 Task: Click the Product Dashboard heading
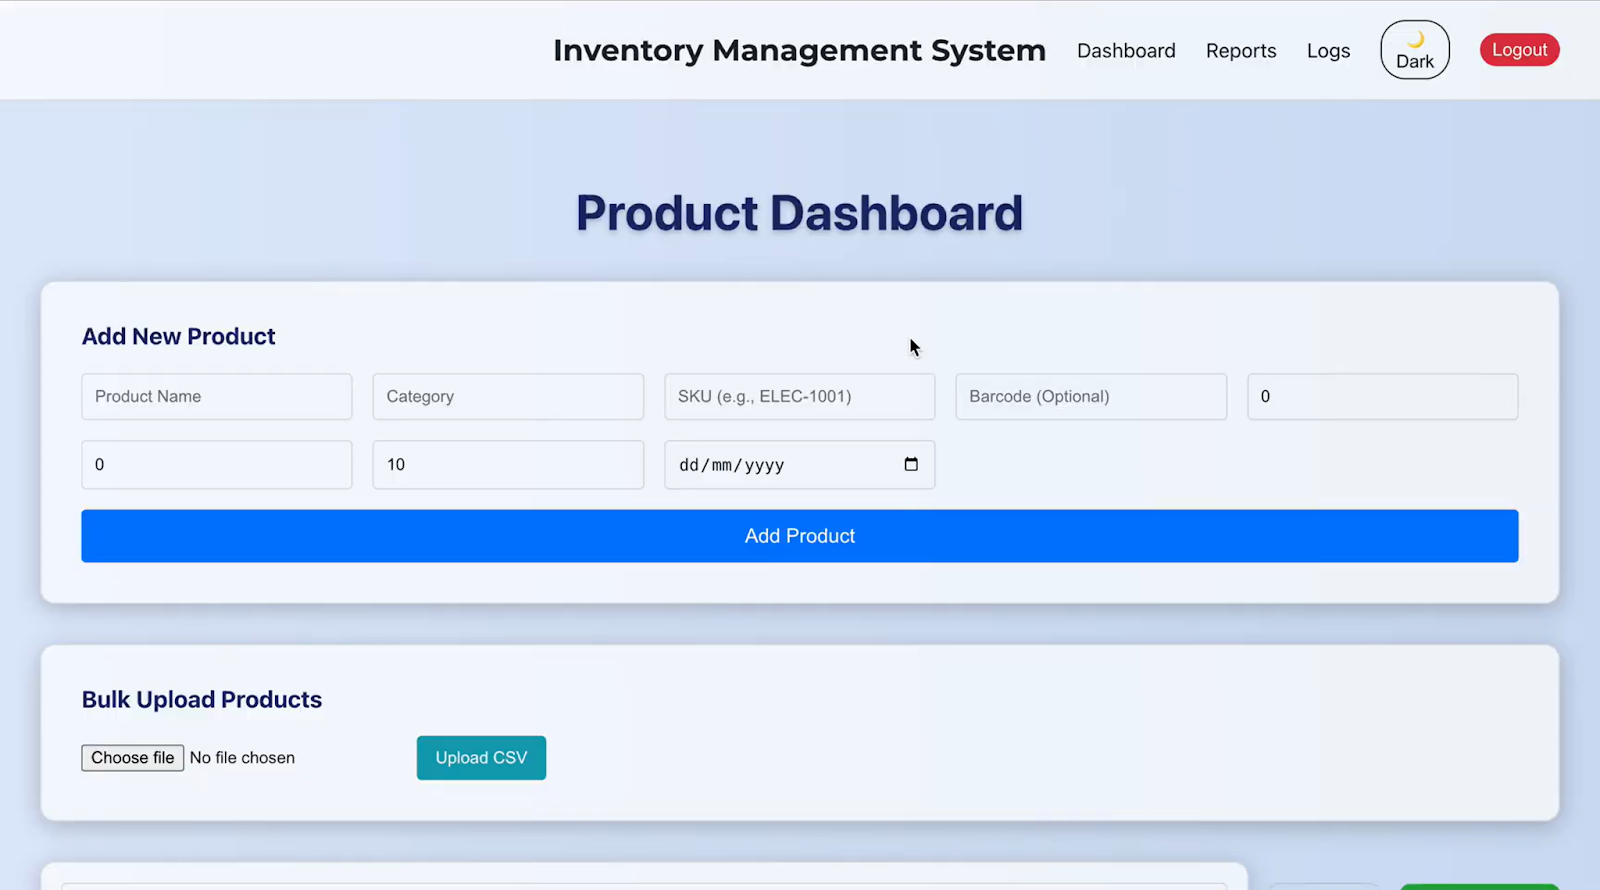[799, 213]
